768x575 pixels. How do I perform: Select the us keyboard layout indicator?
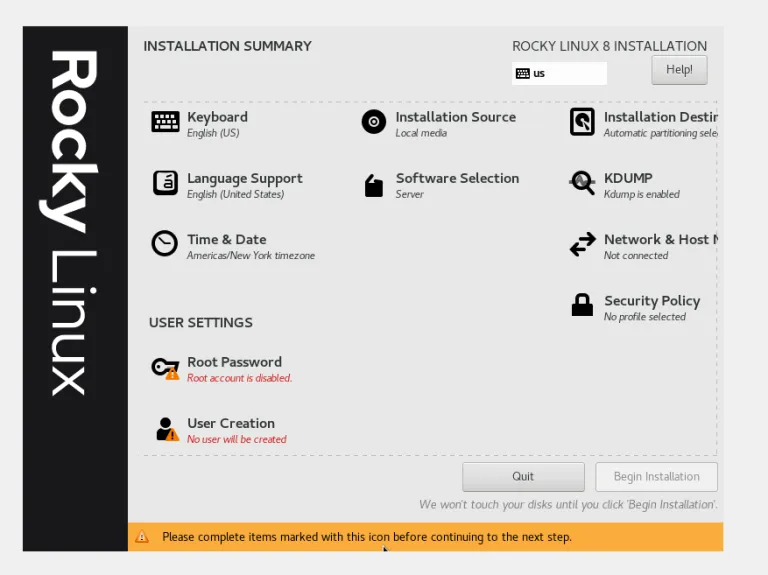(x=559, y=73)
